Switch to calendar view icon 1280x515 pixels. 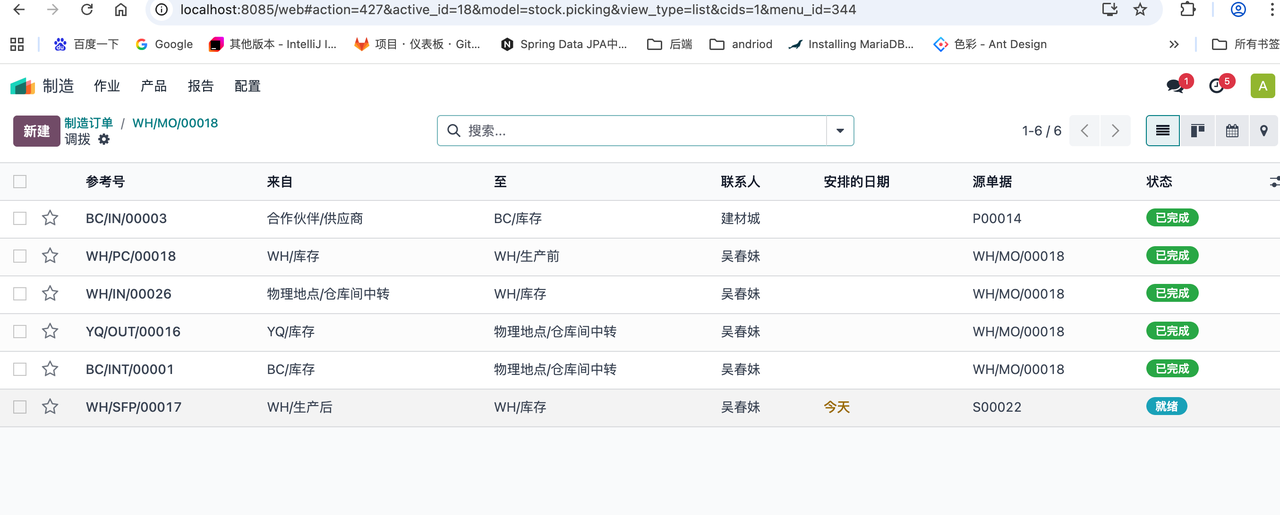(x=1232, y=131)
